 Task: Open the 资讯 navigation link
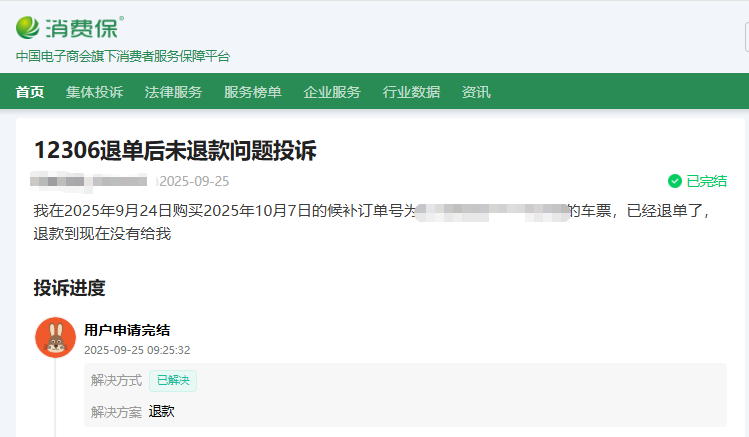[x=476, y=92]
